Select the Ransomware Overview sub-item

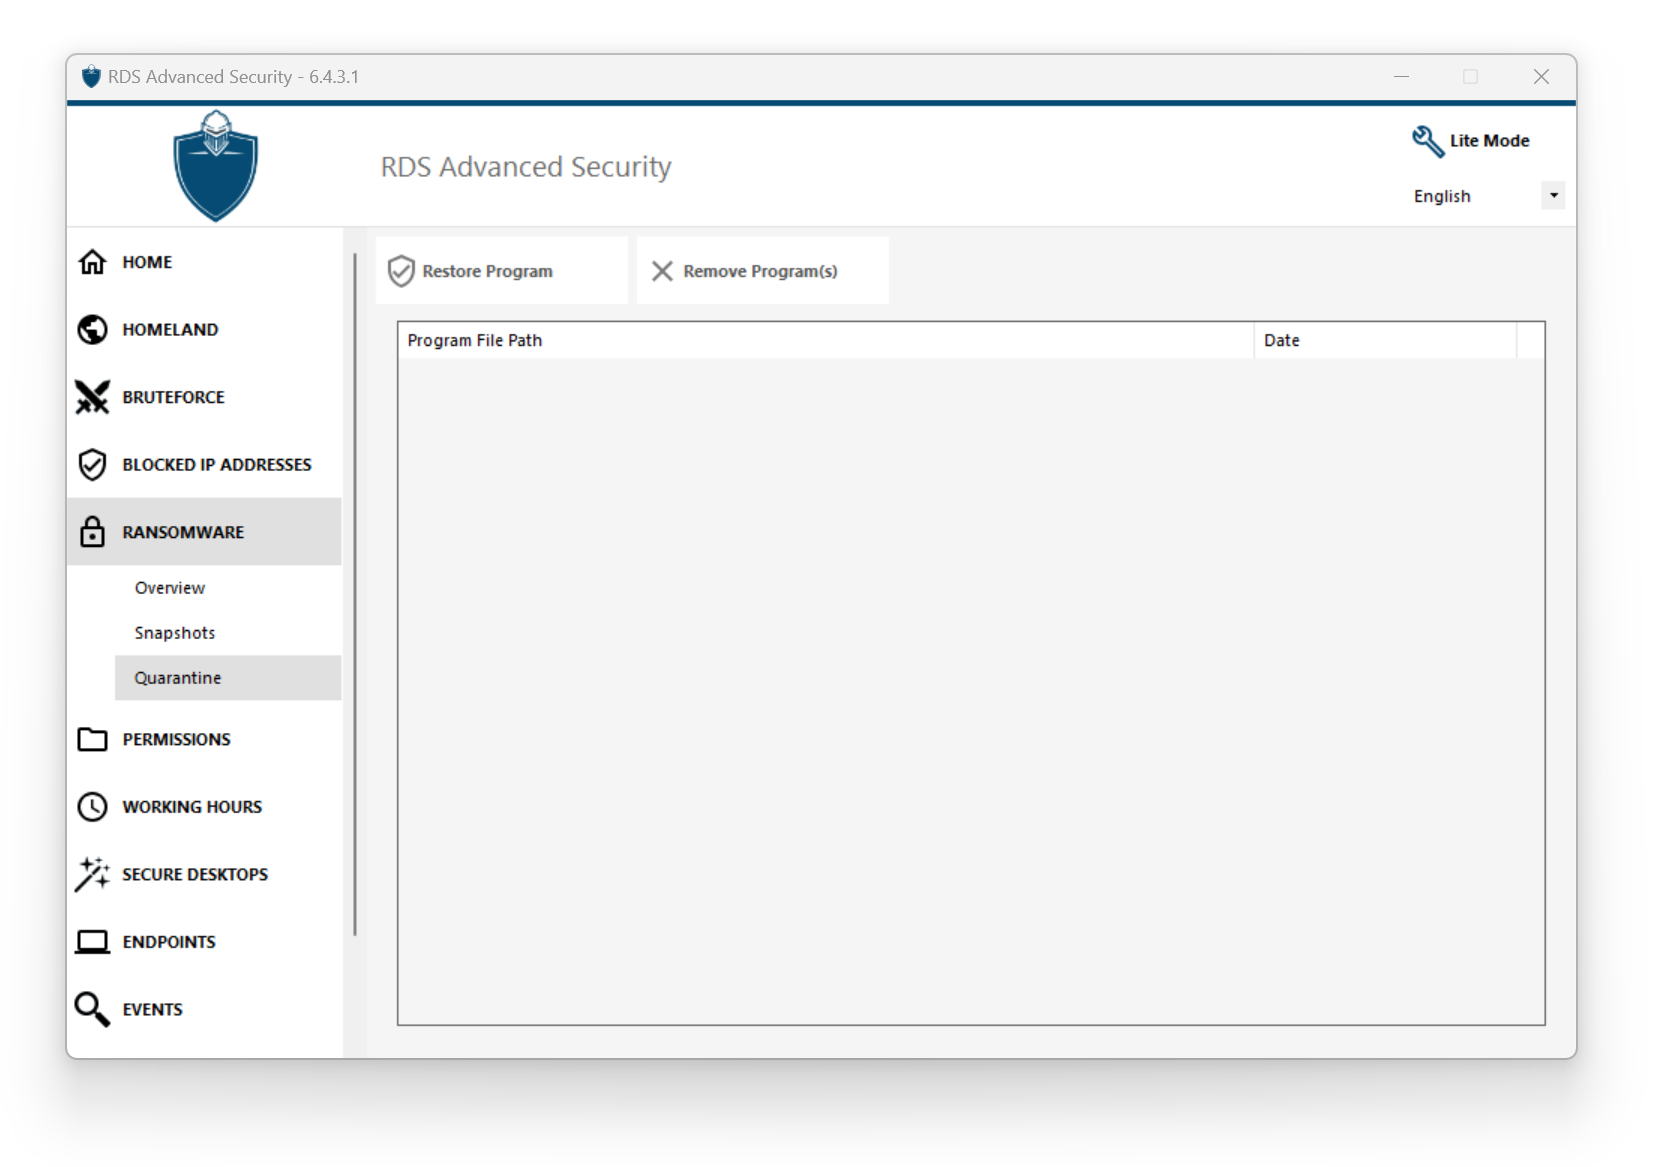point(228,588)
